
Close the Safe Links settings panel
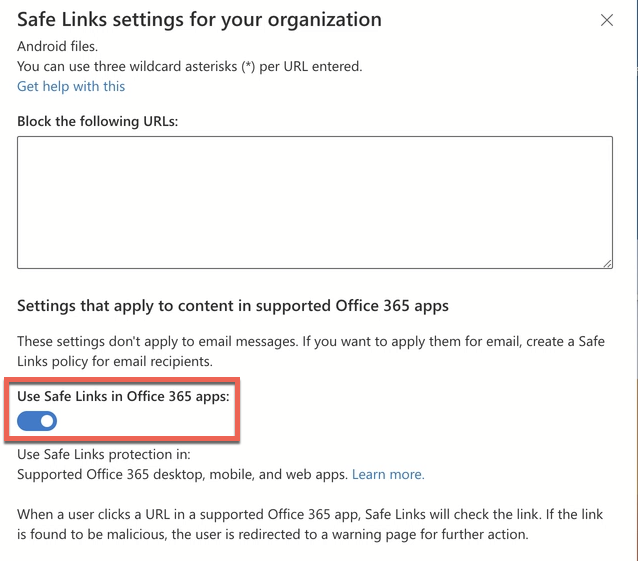607,20
